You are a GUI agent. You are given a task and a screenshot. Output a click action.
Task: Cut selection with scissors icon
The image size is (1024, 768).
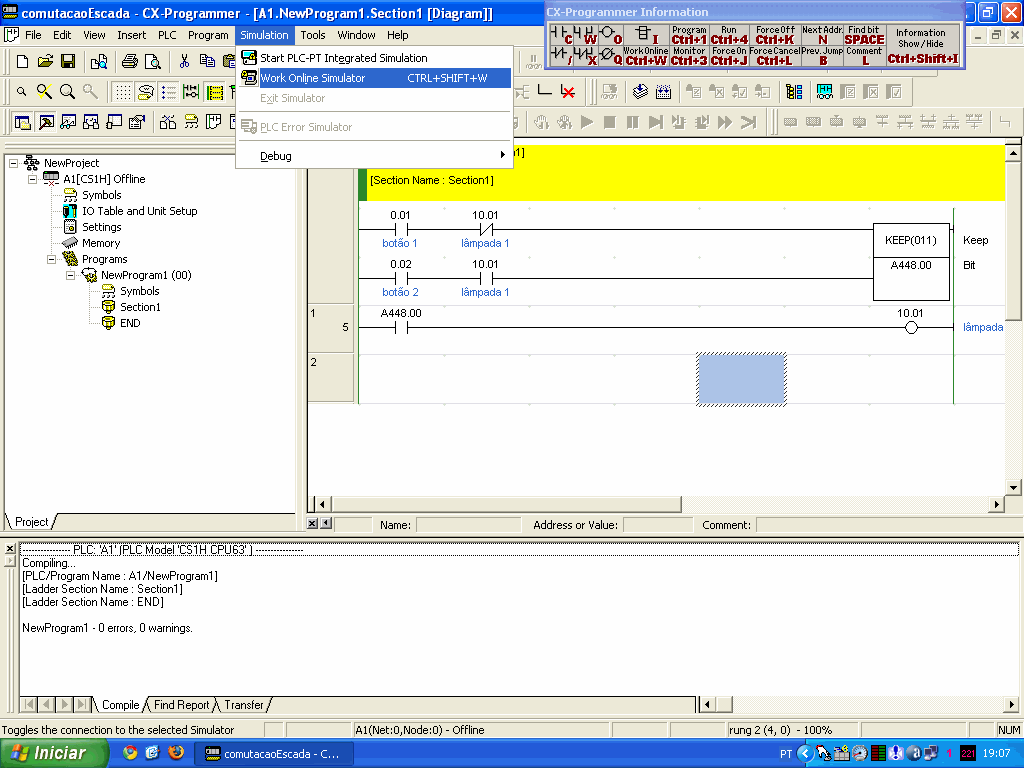tap(184, 61)
